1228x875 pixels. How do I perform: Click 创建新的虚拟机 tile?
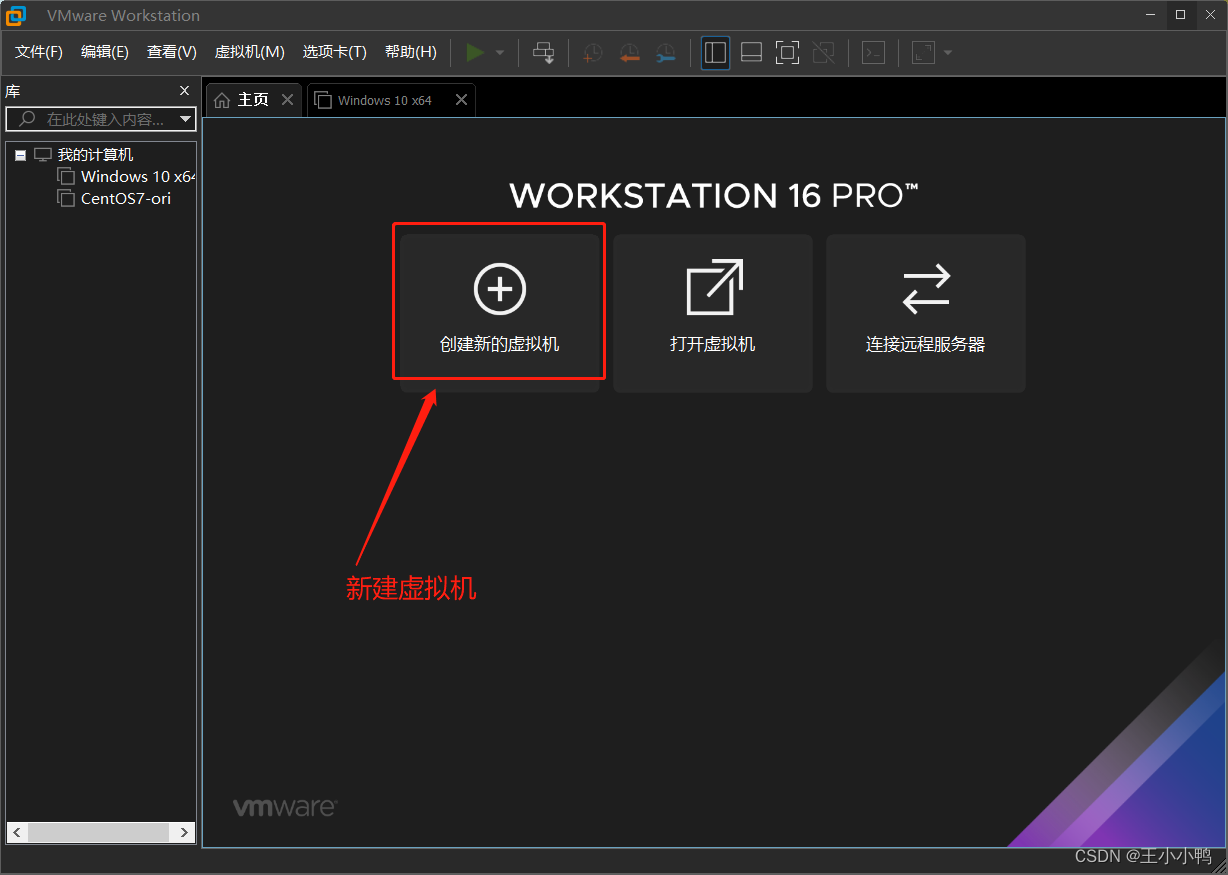tap(500, 313)
